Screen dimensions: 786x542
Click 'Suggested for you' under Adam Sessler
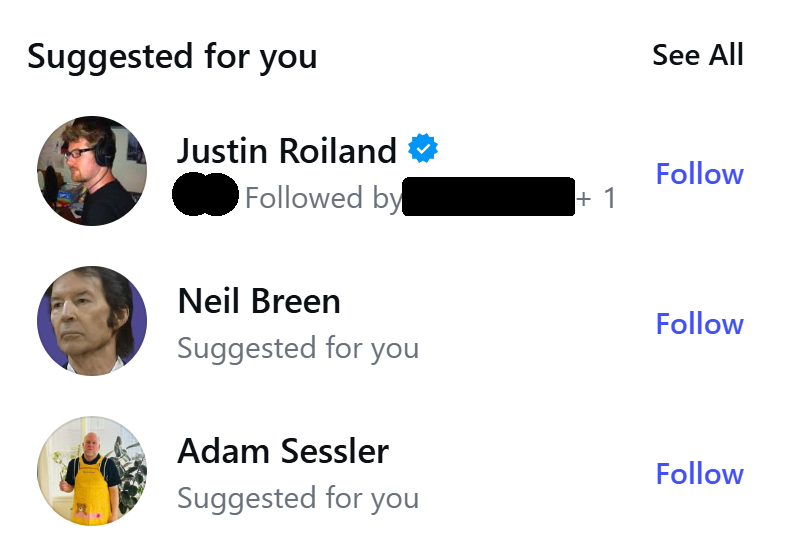click(297, 498)
